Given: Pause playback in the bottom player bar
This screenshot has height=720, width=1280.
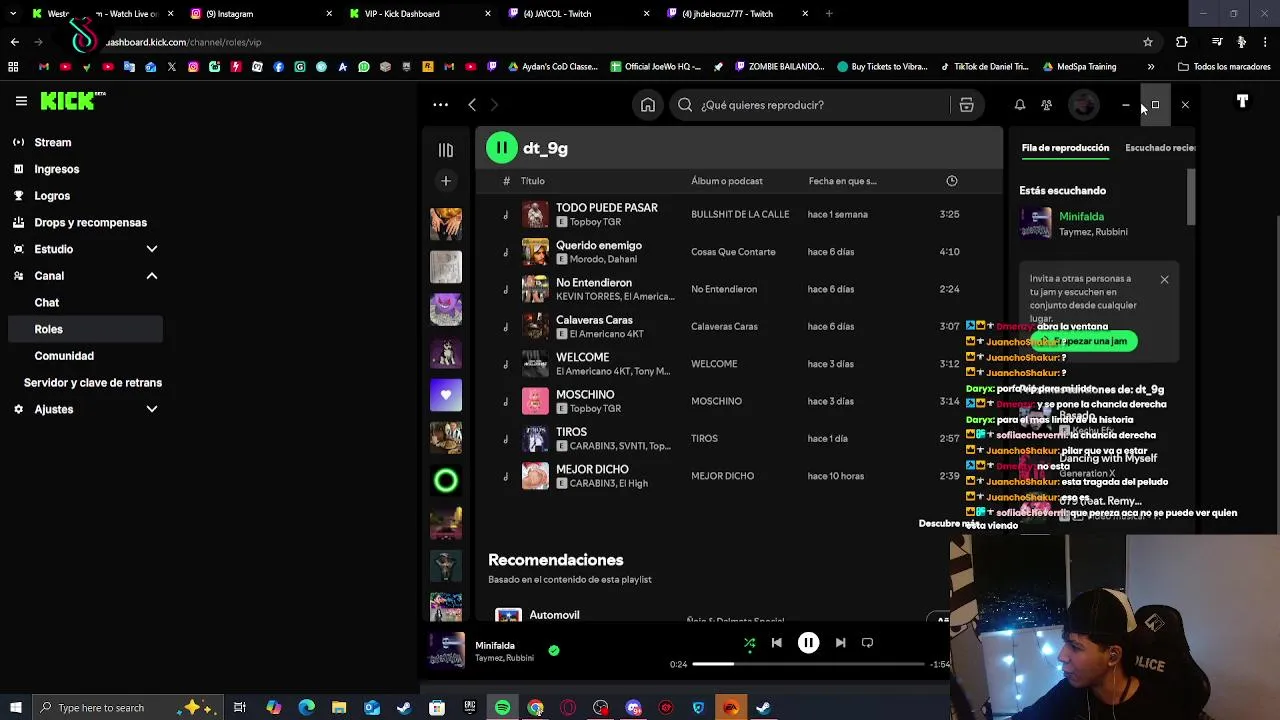Looking at the screenshot, I should click(x=808, y=643).
